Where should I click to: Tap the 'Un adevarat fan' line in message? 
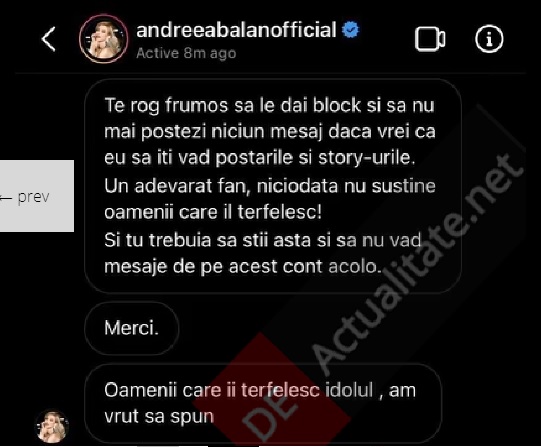pos(270,186)
